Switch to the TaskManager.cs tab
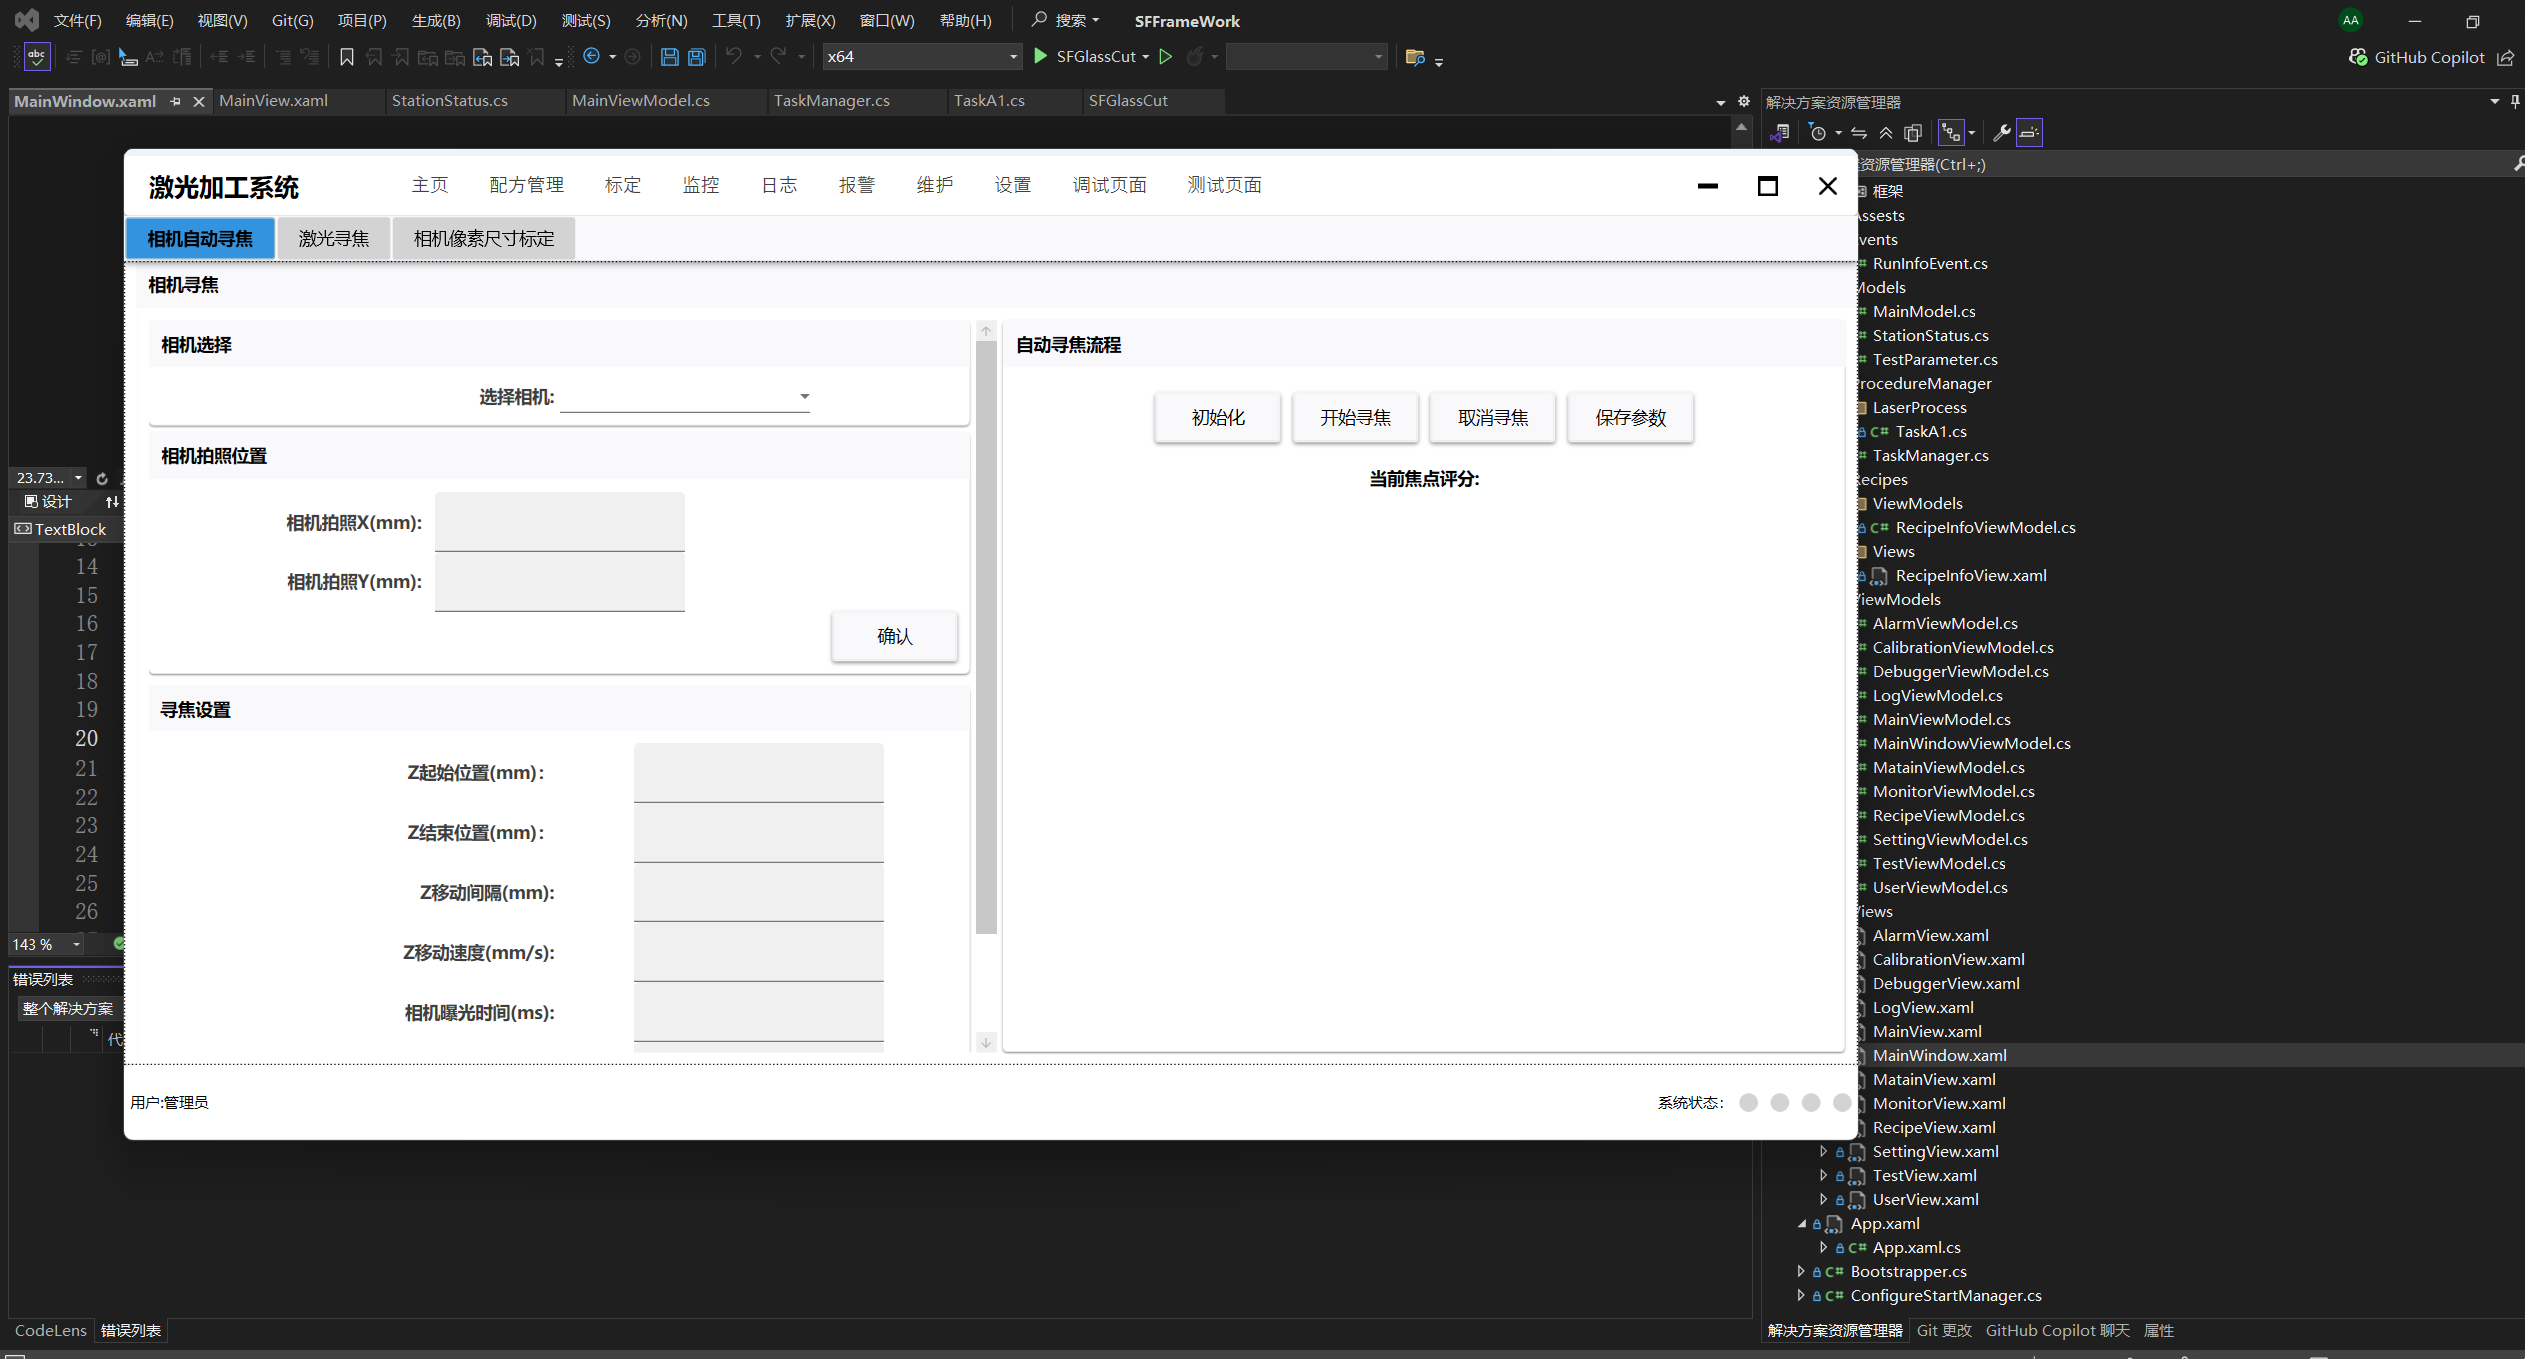This screenshot has width=2525, height=1359. pos(831,101)
